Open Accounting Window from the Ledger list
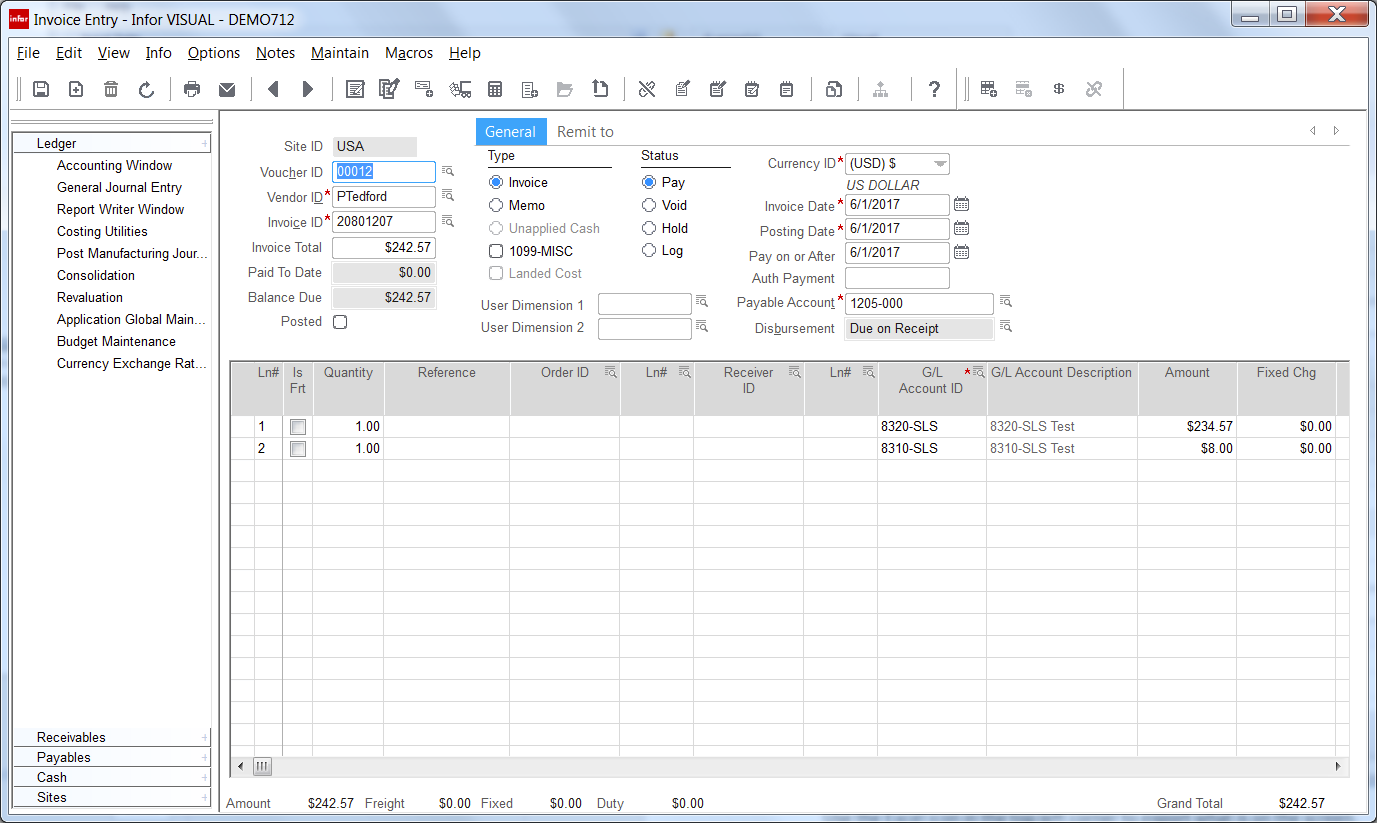This screenshot has width=1377, height=823. [114, 166]
